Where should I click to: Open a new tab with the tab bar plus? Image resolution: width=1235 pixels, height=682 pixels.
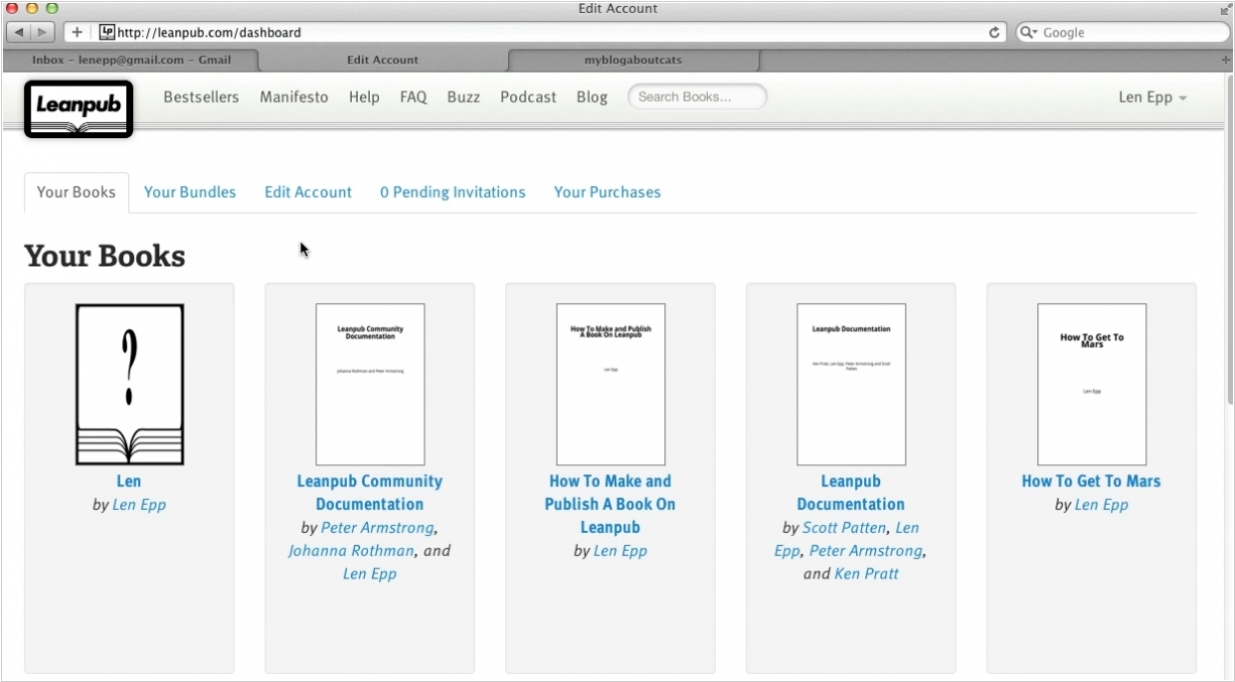[x=1226, y=60]
